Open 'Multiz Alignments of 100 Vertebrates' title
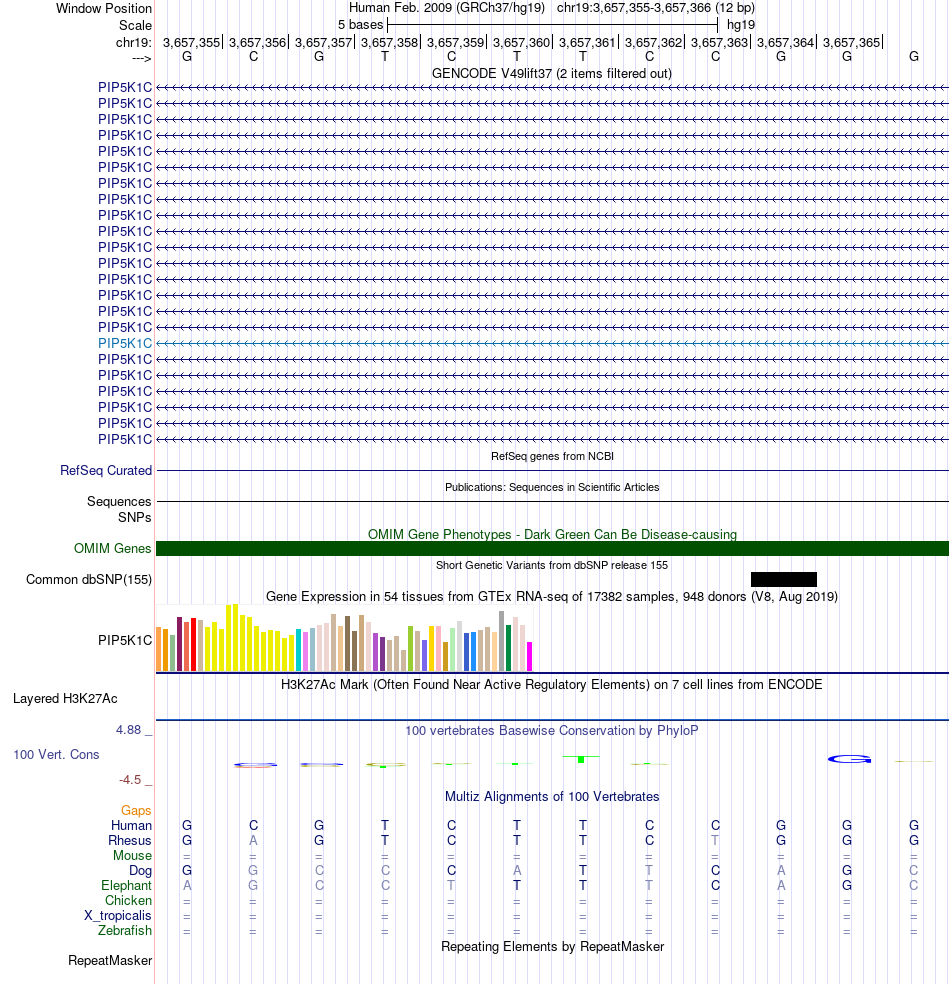Screen dimensions: 950x984 552,797
